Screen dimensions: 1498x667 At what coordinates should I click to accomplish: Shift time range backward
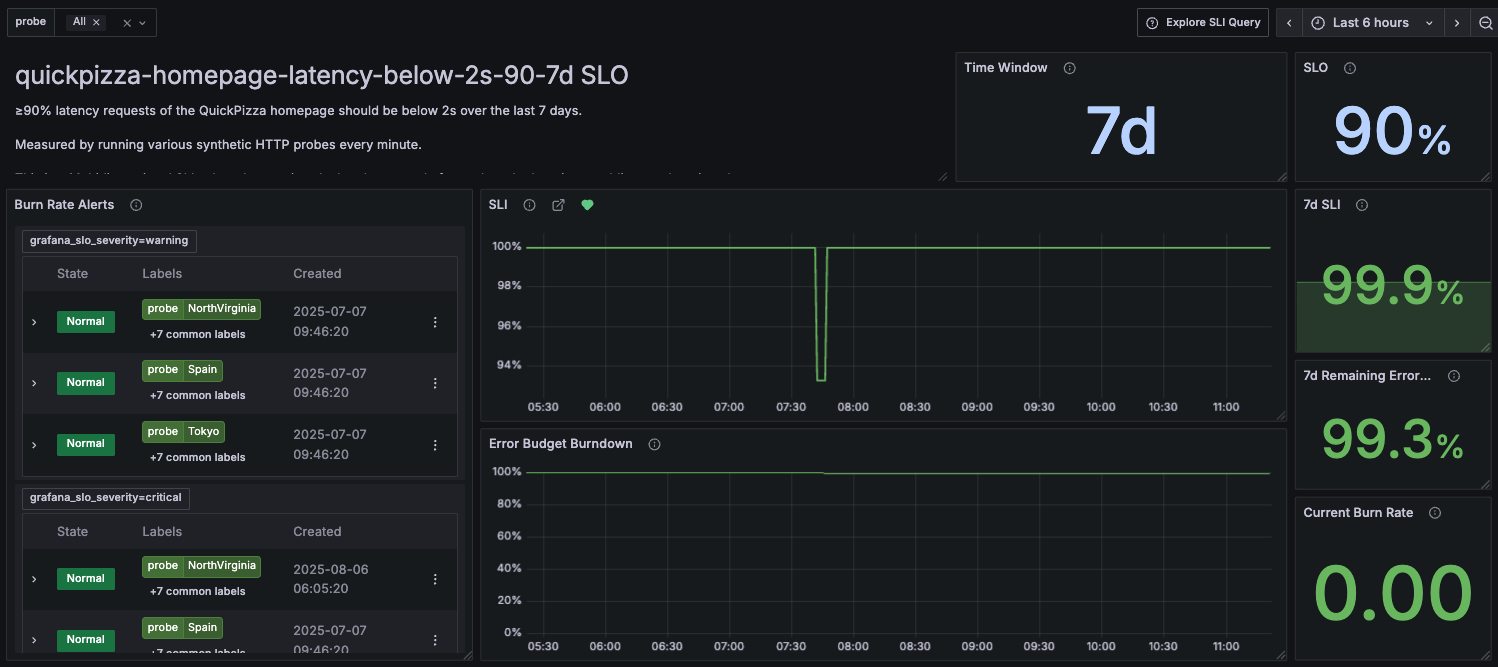pyautogui.click(x=1290, y=23)
